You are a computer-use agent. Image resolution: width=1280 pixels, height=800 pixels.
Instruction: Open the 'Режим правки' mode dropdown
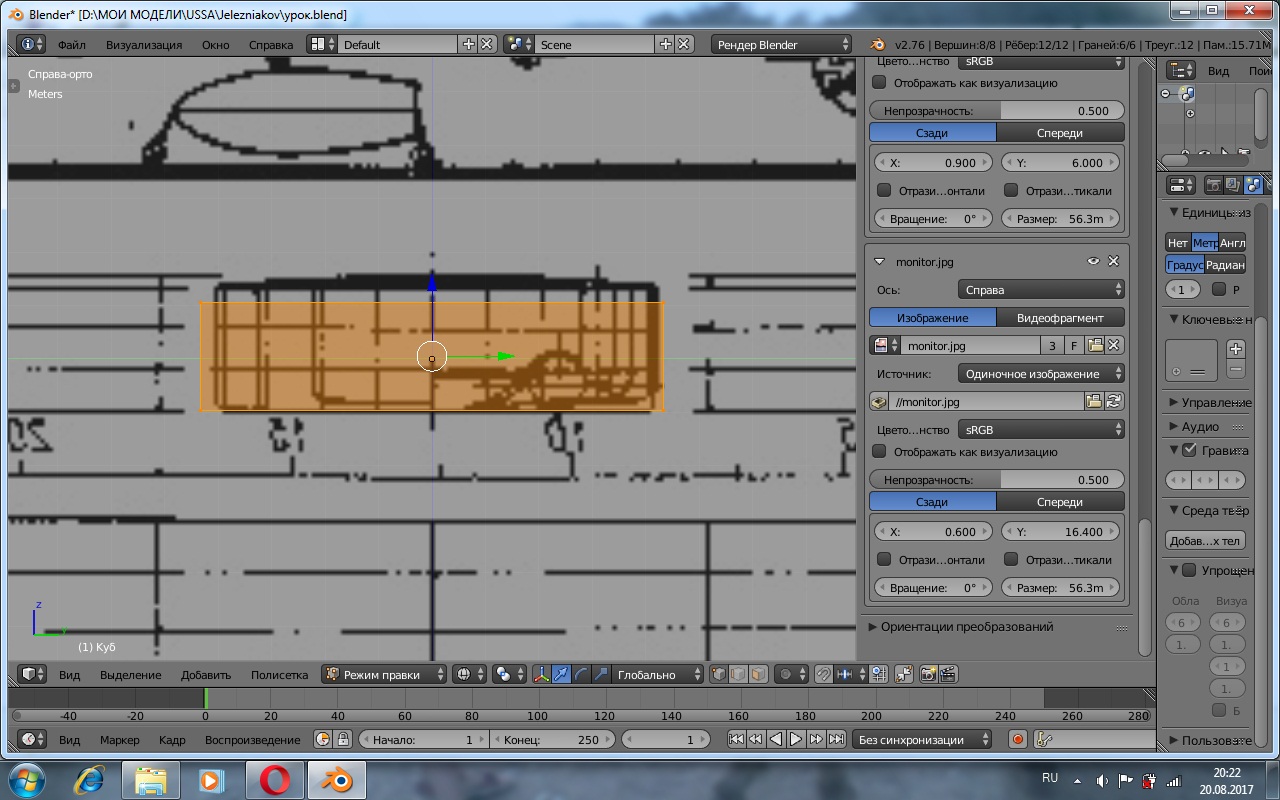(384, 674)
